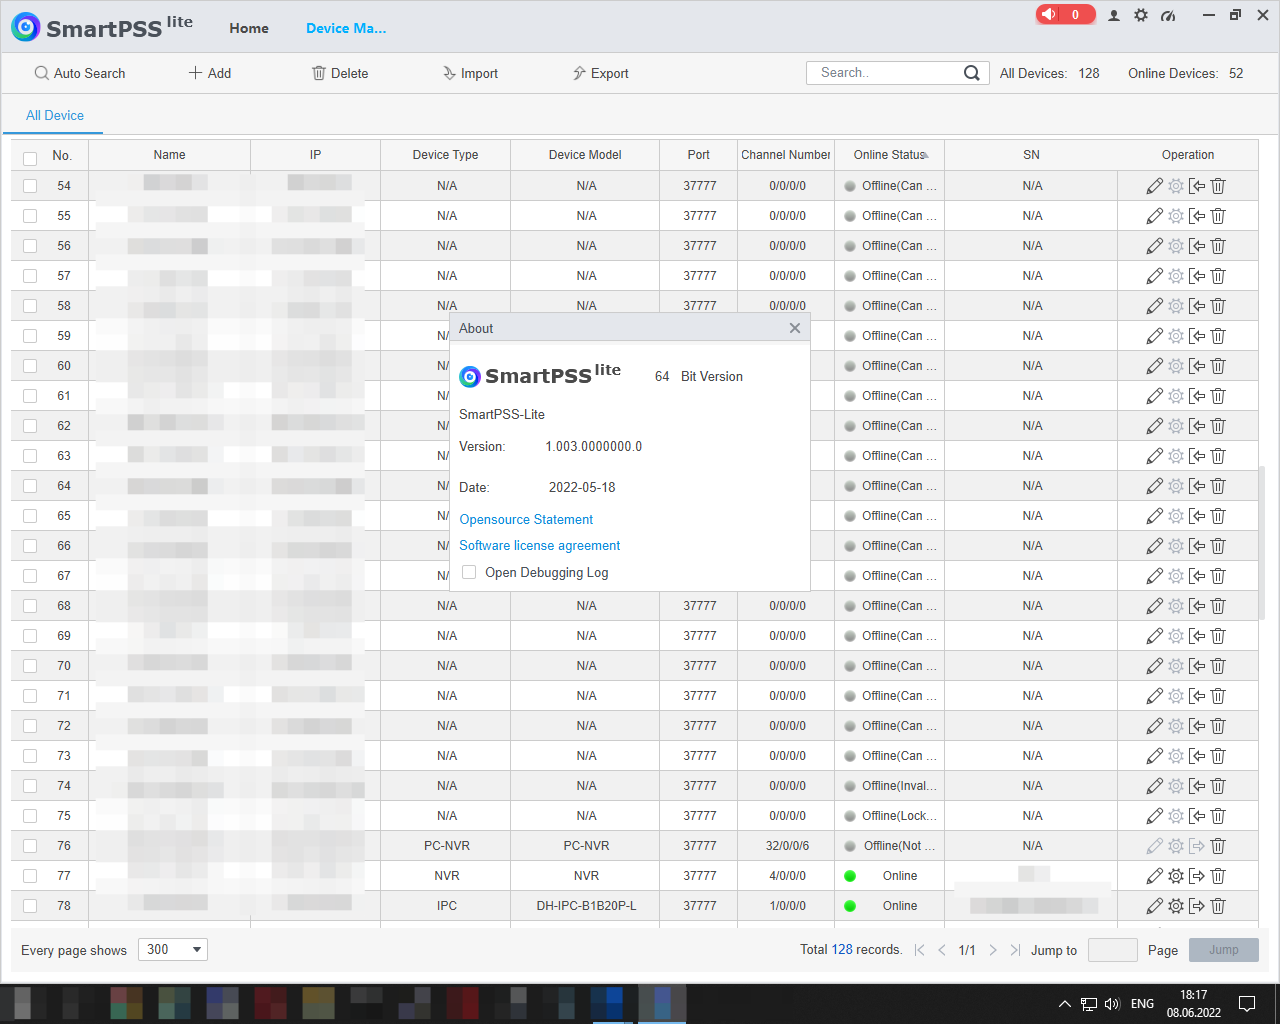Click the vertical scrollbar of device table

click(x=1262, y=542)
